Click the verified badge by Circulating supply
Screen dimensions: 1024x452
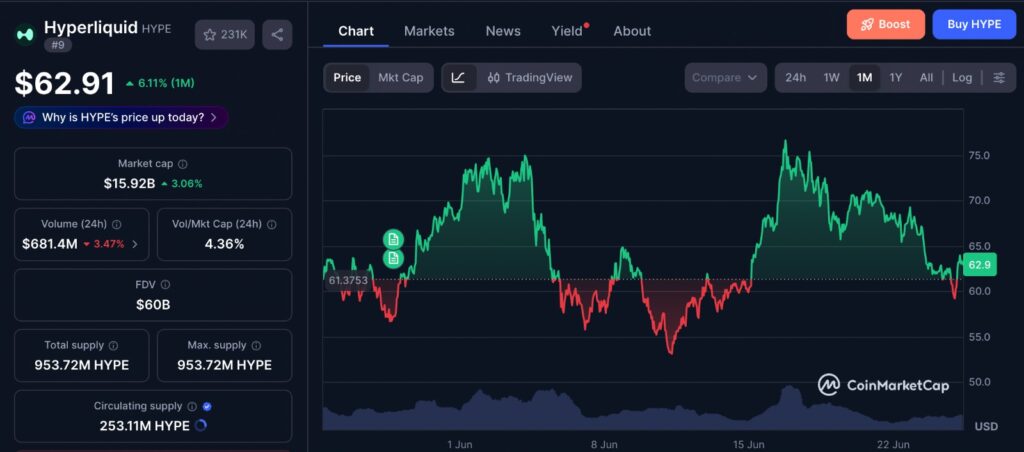(x=207, y=406)
